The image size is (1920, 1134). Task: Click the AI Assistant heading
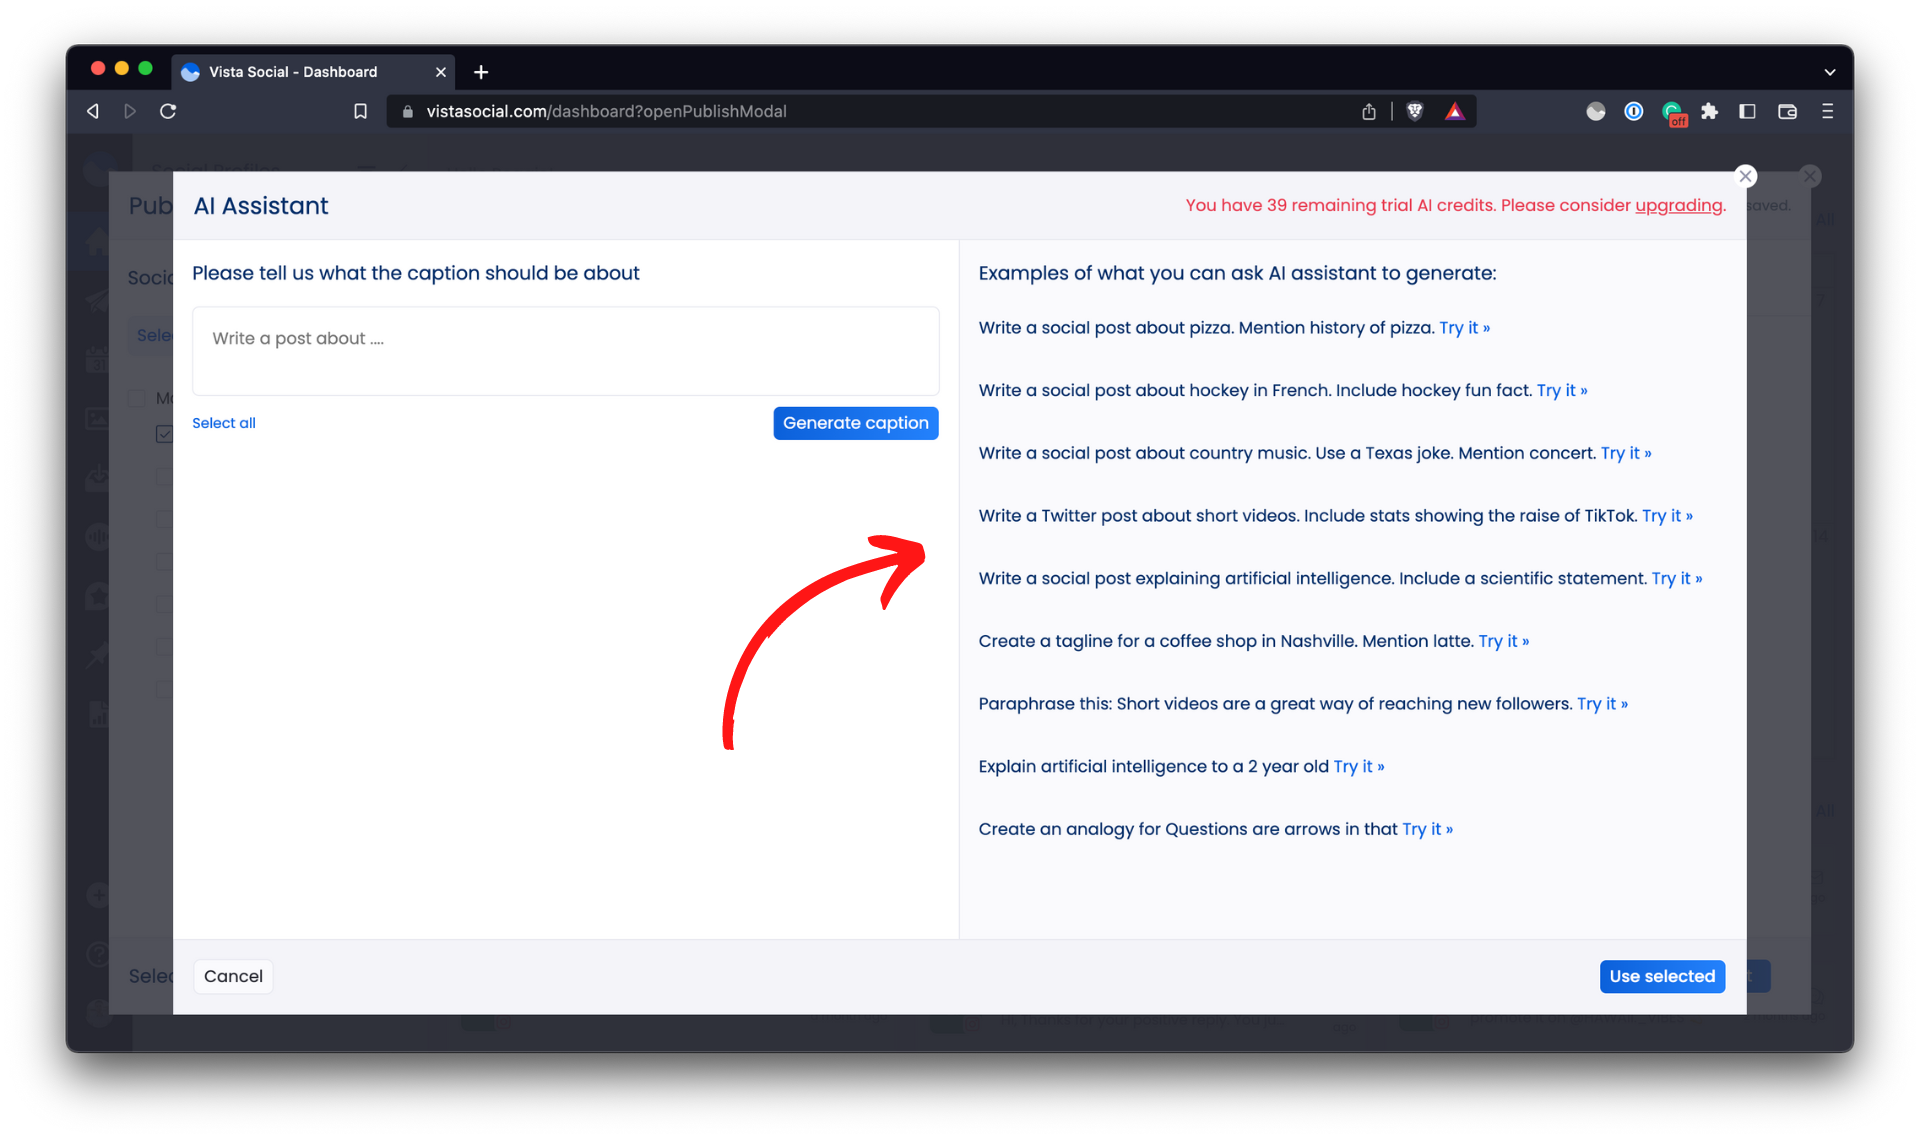(261, 206)
